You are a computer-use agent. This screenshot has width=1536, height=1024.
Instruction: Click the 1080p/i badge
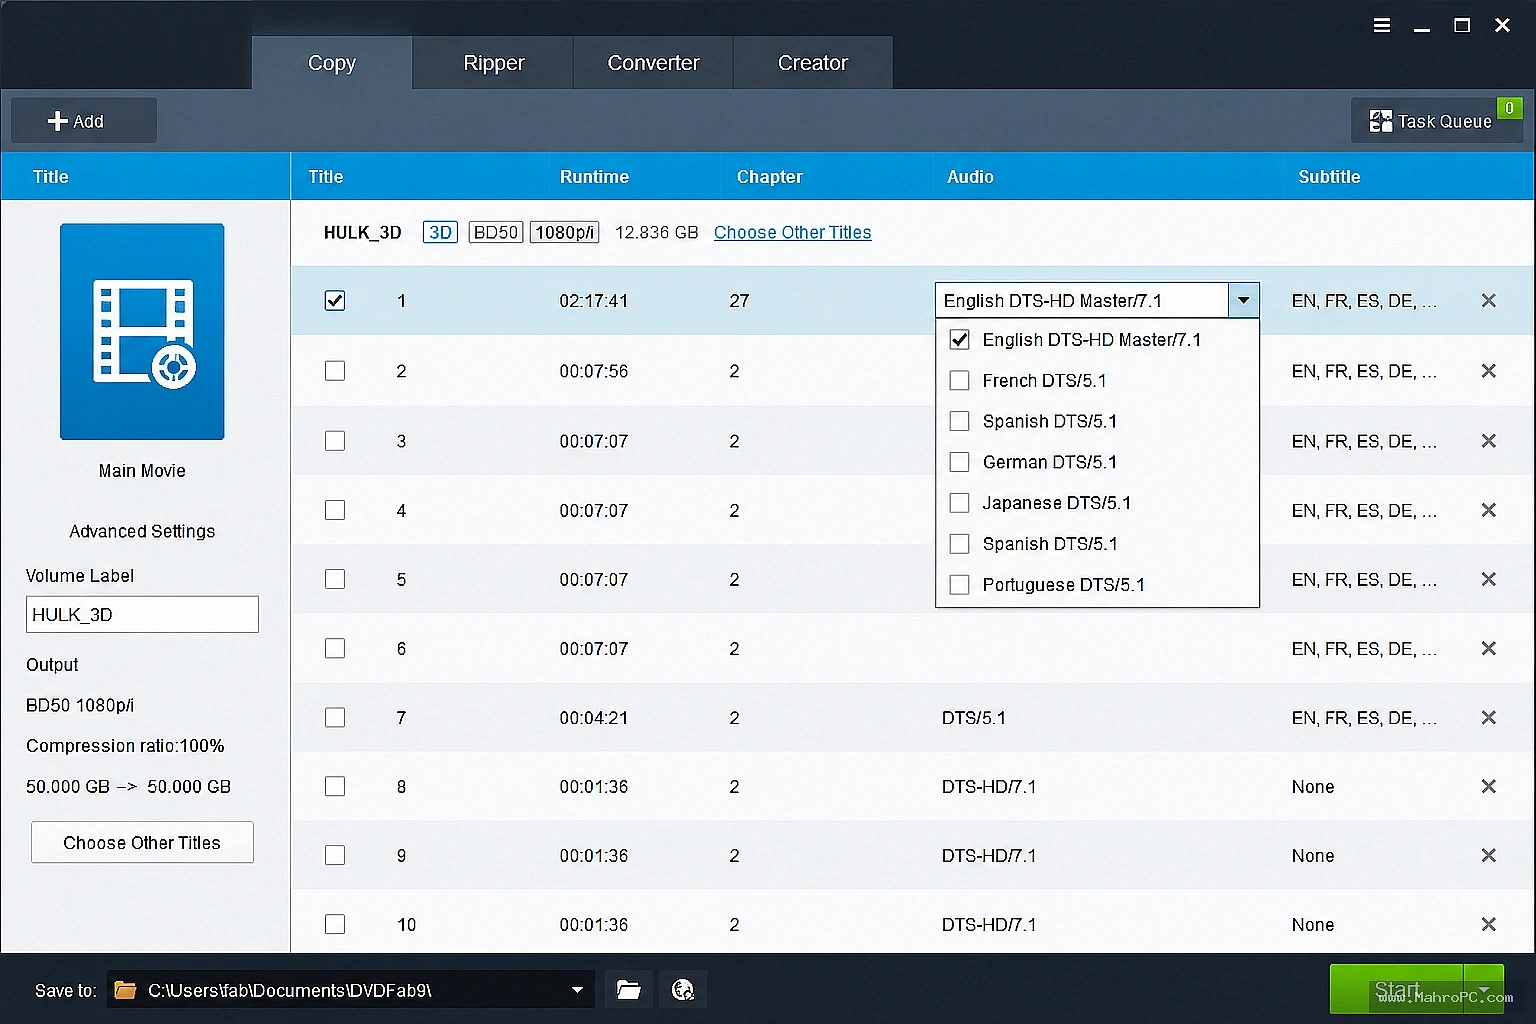click(564, 232)
